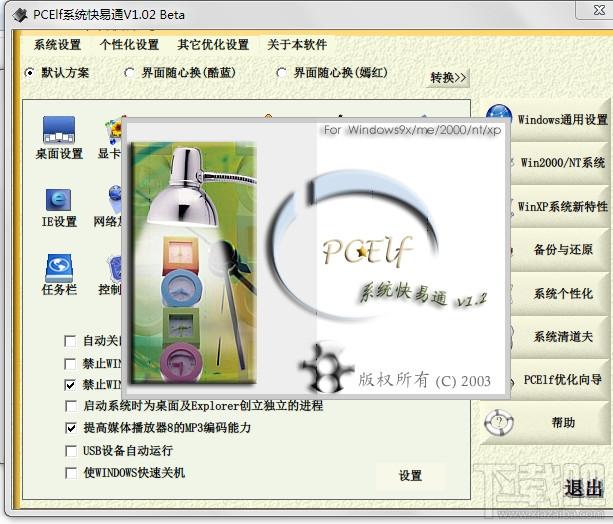Open 系统清道夫 section
Screen dimensions: 613x524
[562, 336]
